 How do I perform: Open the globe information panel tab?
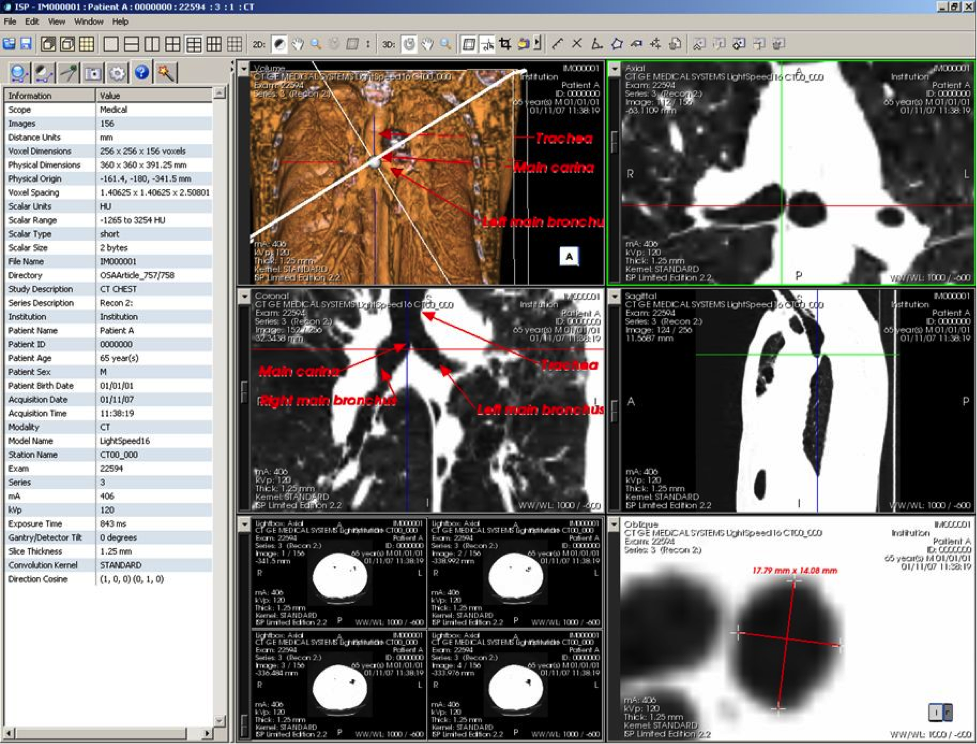click(19, 72)
